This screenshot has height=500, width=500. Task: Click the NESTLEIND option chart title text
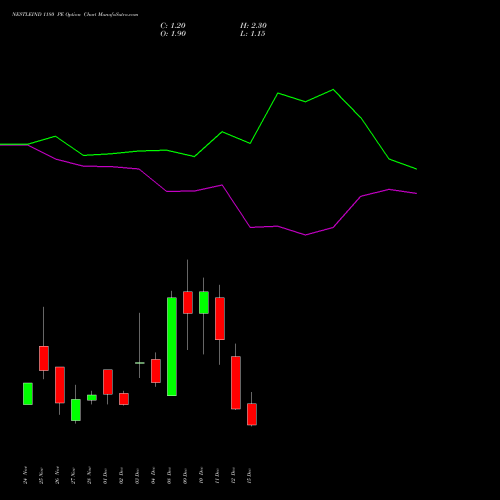pos(75,15)
